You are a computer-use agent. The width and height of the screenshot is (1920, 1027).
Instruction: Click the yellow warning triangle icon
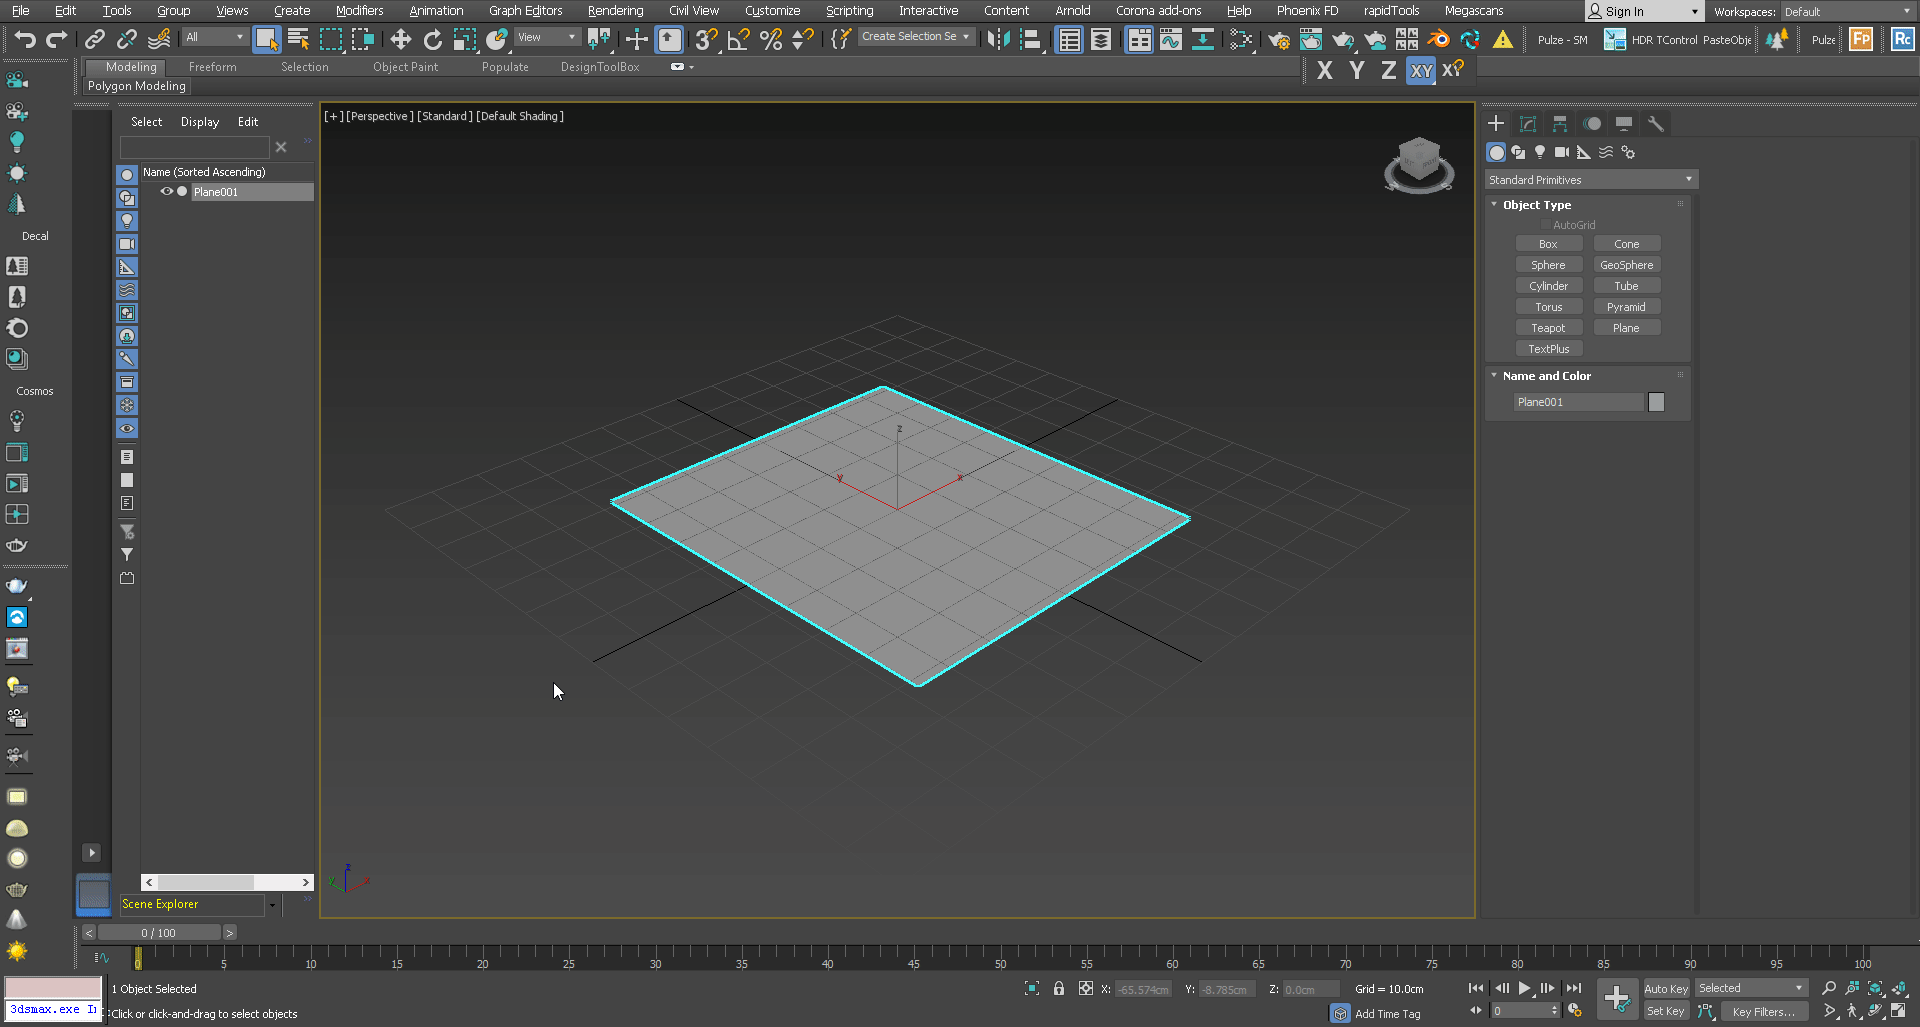1502,39
